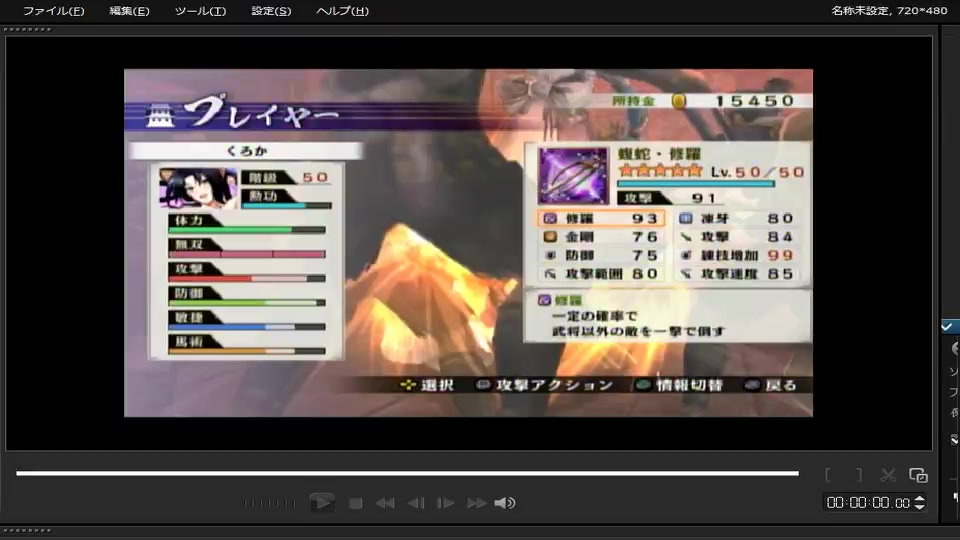Image resolution: width=960 pixels, height=540 pixels.
Task: Decrease timecode with the down arrow
Action: pyautogui.click(x=920, y=507)
